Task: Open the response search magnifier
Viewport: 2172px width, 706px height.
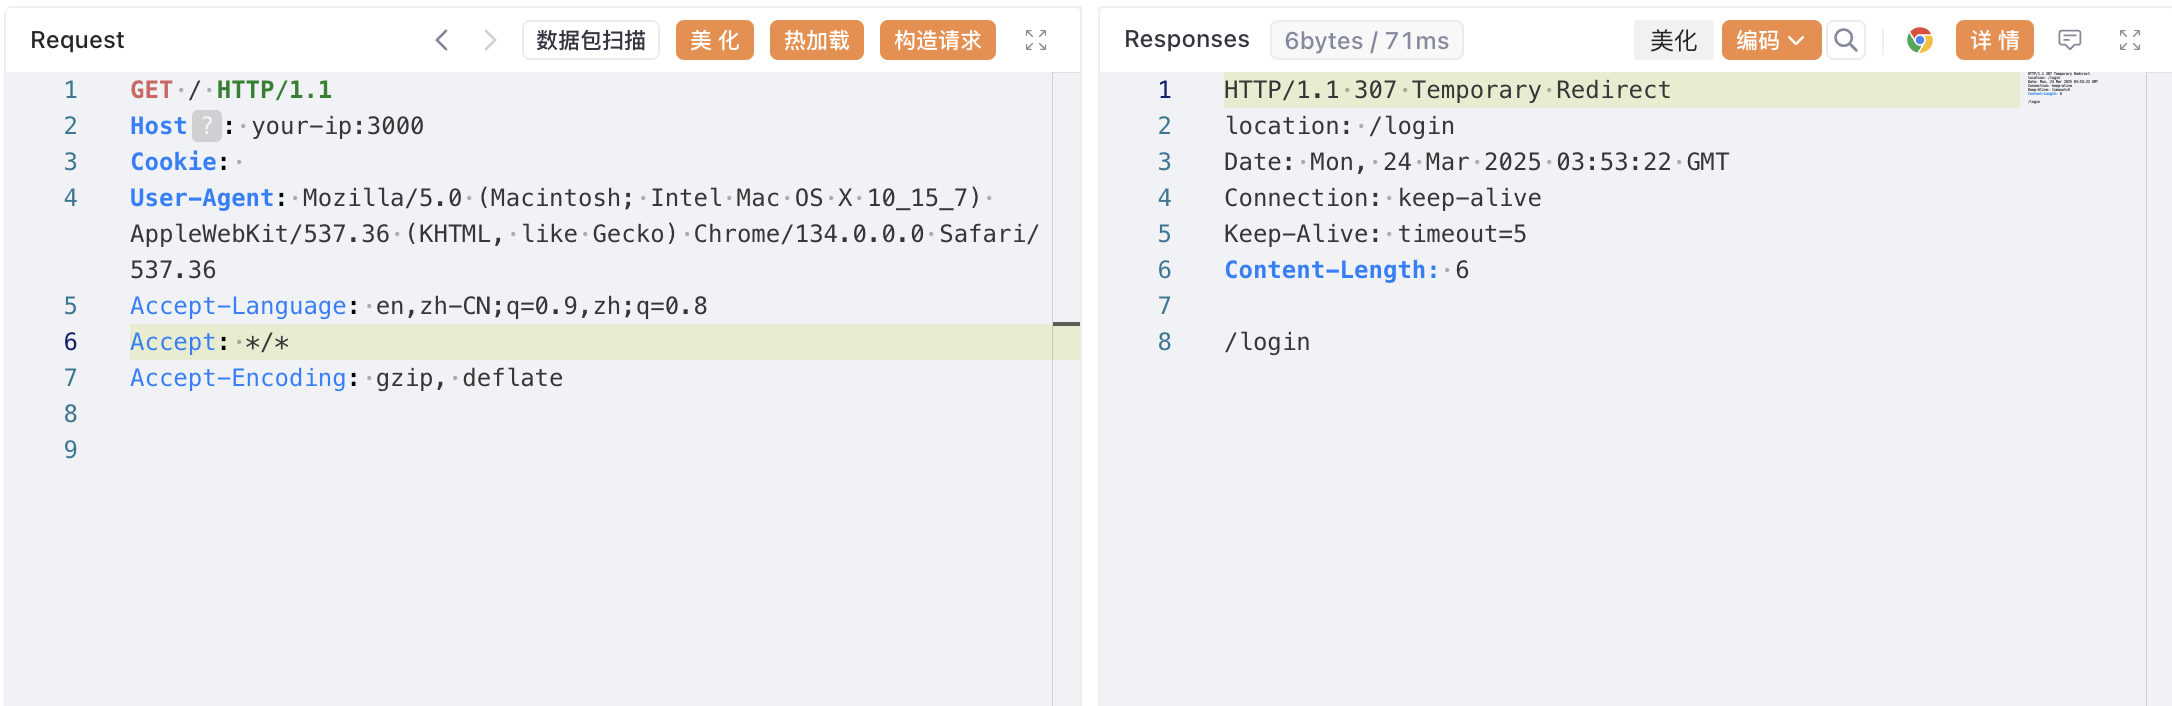Action: click(1845, 40)
